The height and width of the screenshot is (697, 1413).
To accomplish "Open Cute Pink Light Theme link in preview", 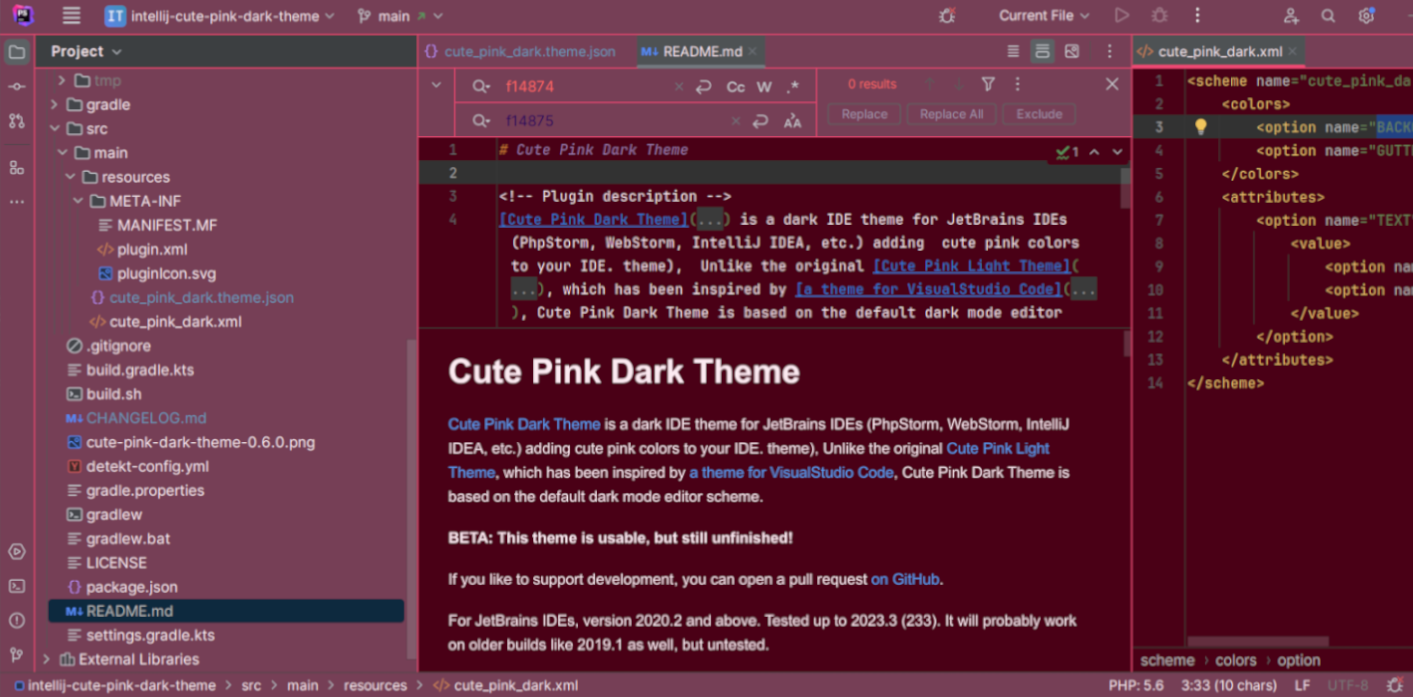I will [749, 460].
